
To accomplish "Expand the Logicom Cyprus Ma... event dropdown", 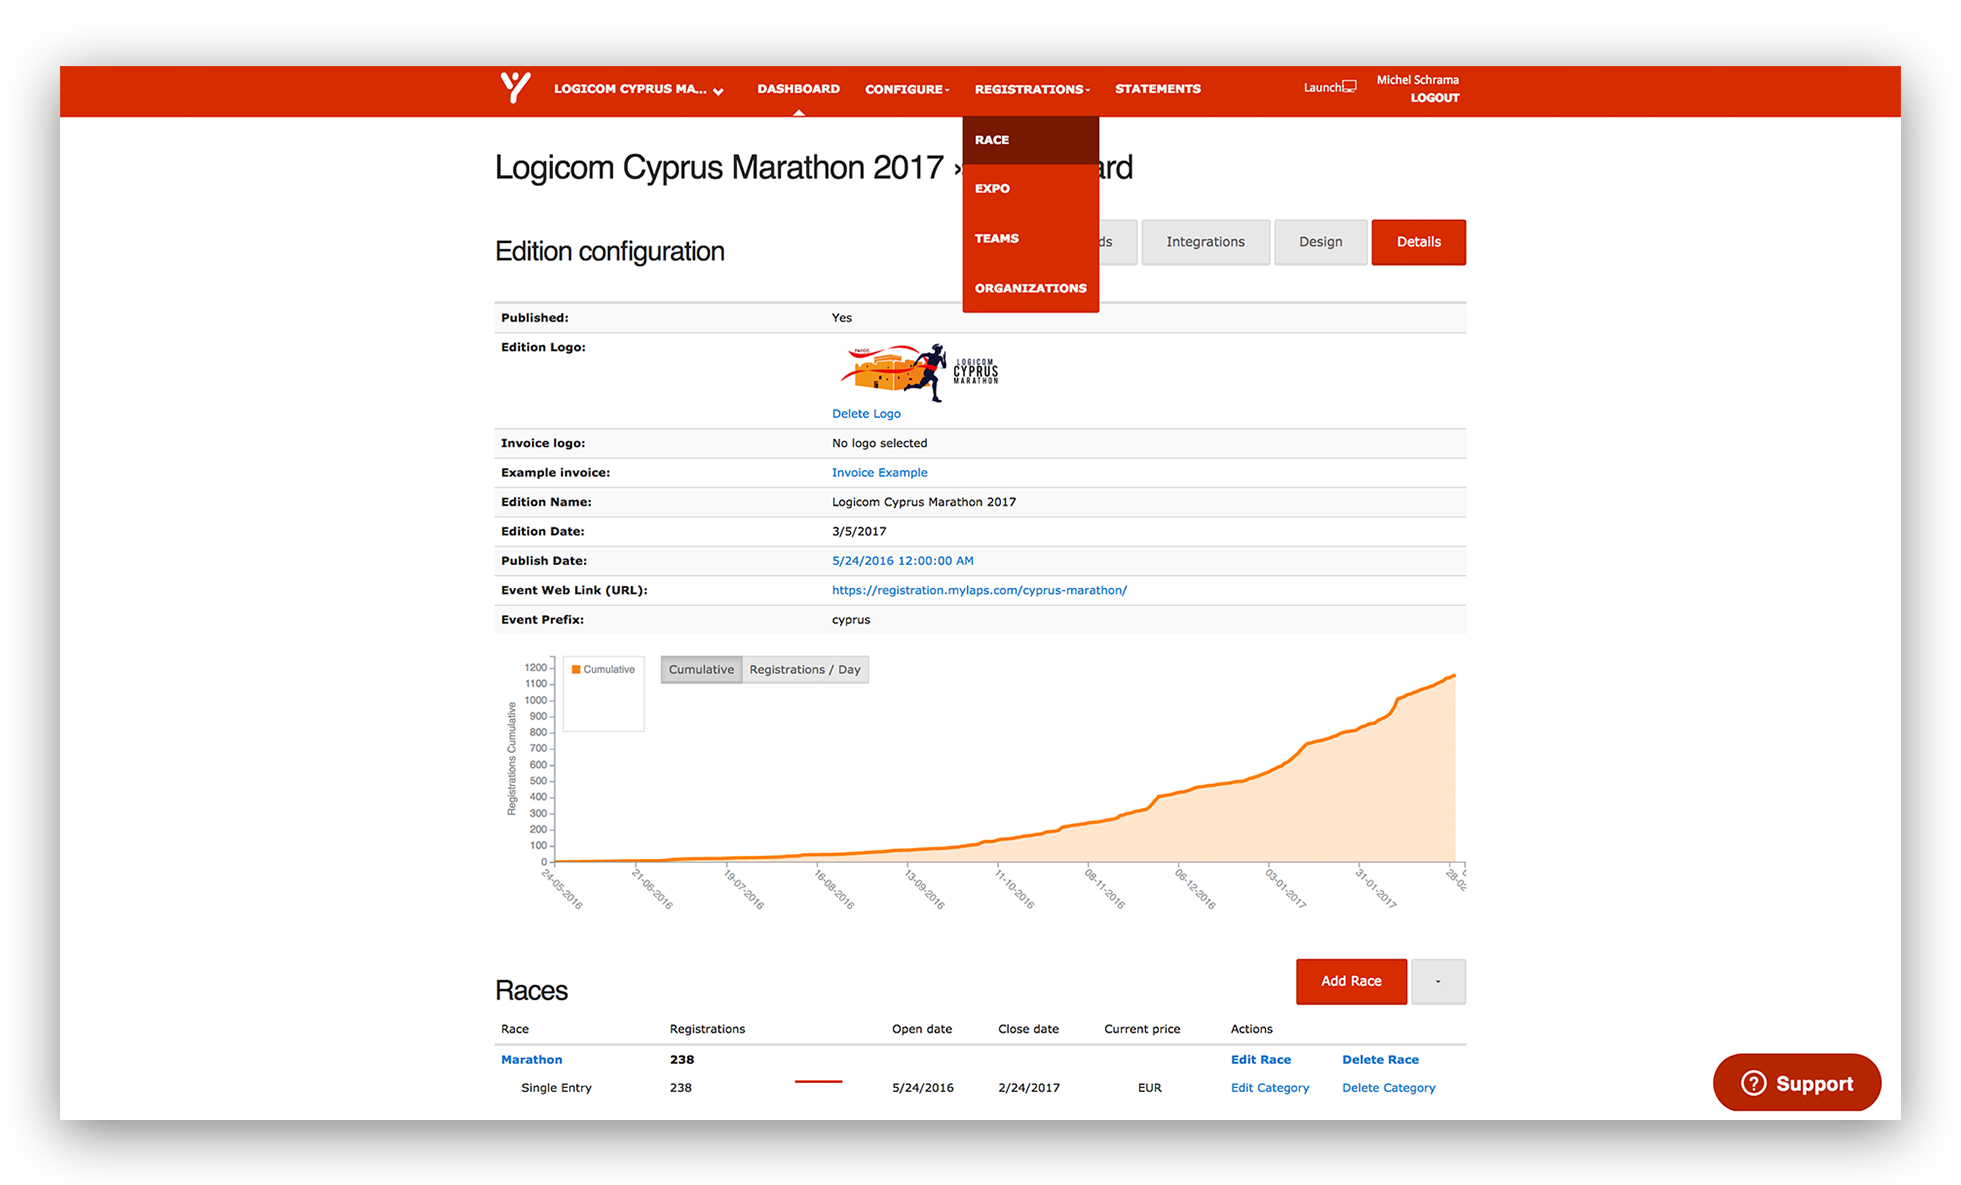I will coord(638,89).
